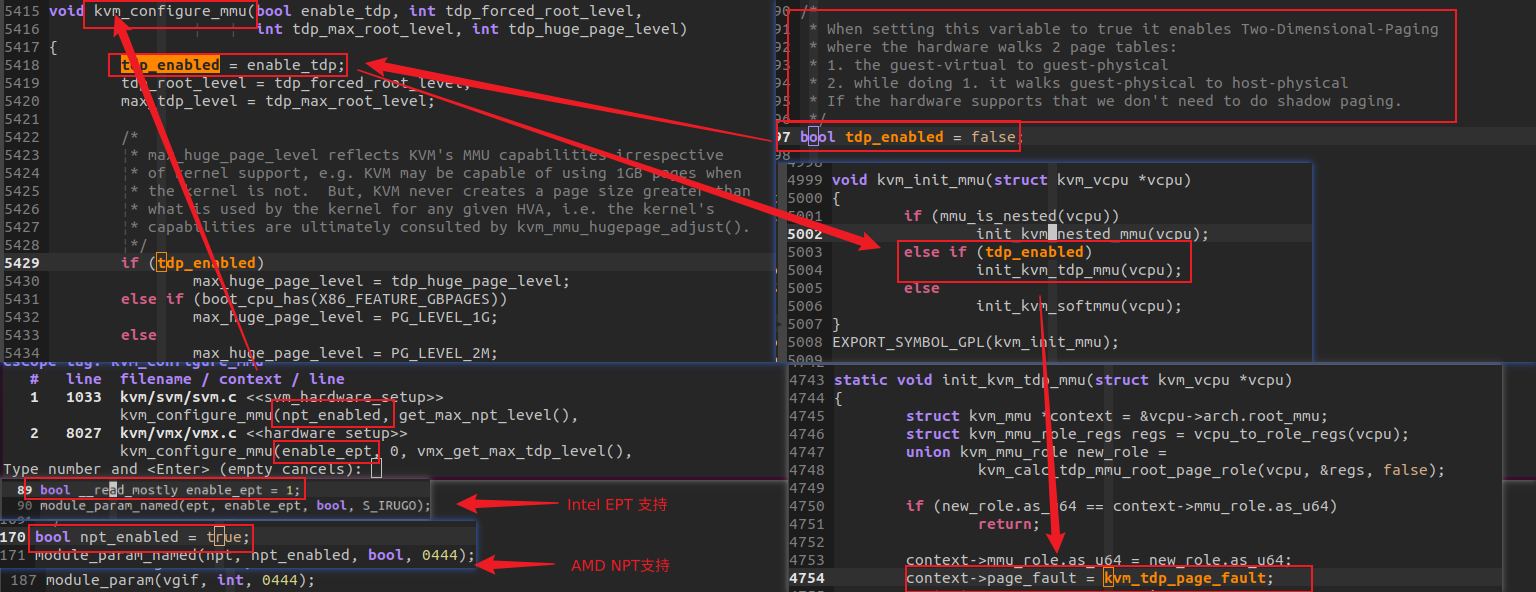Click mmu_is_nested(vcpu) on line 5000
The width and height of the screenshot is (1536, 592).
1025,216
